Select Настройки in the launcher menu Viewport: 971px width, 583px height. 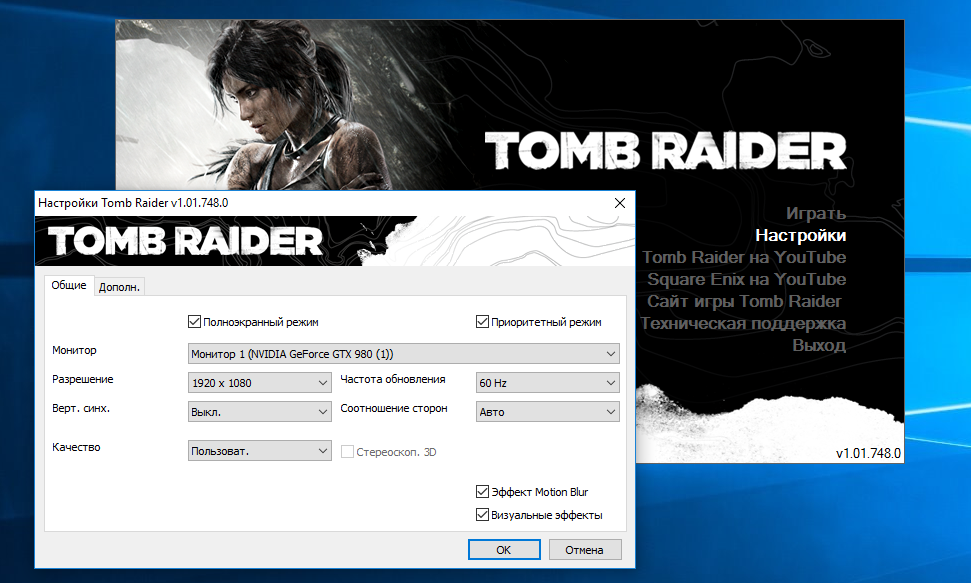pyautogui.click(x=800, y=235)
